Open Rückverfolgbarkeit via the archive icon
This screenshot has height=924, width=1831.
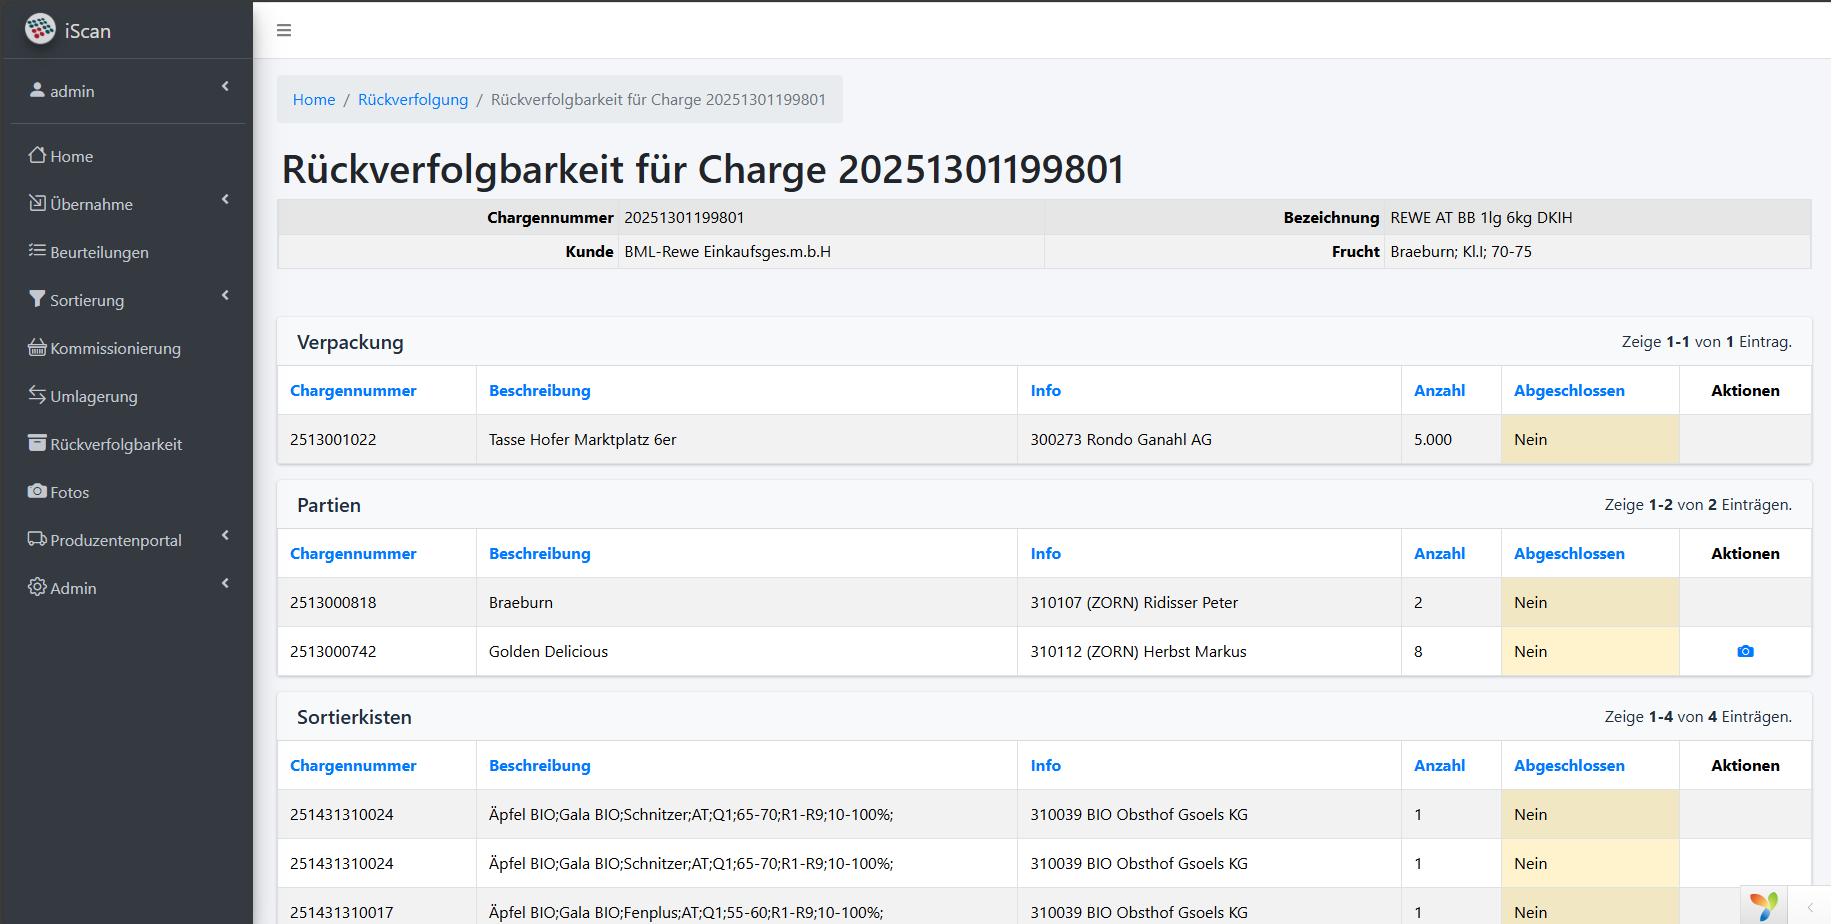(37, 443)
